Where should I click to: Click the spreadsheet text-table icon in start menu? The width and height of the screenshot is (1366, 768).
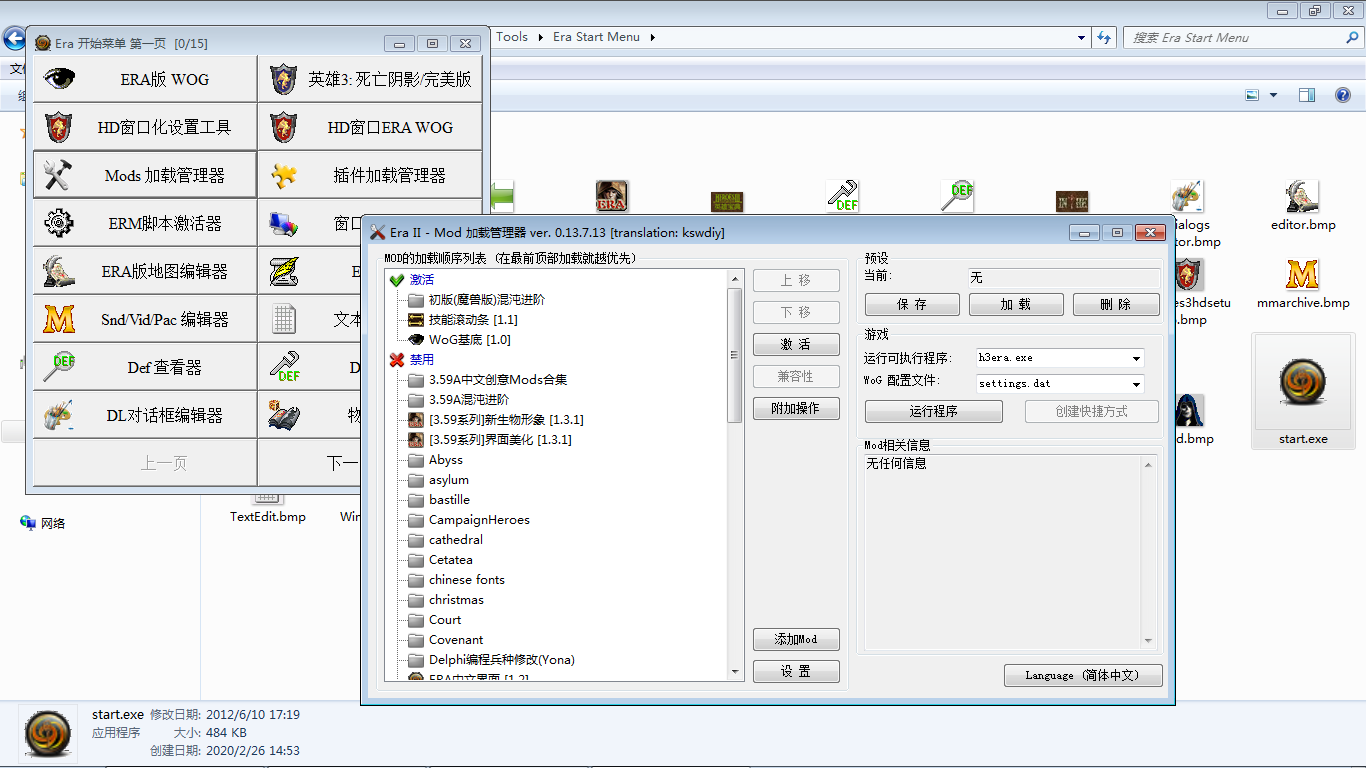[284, 319]
